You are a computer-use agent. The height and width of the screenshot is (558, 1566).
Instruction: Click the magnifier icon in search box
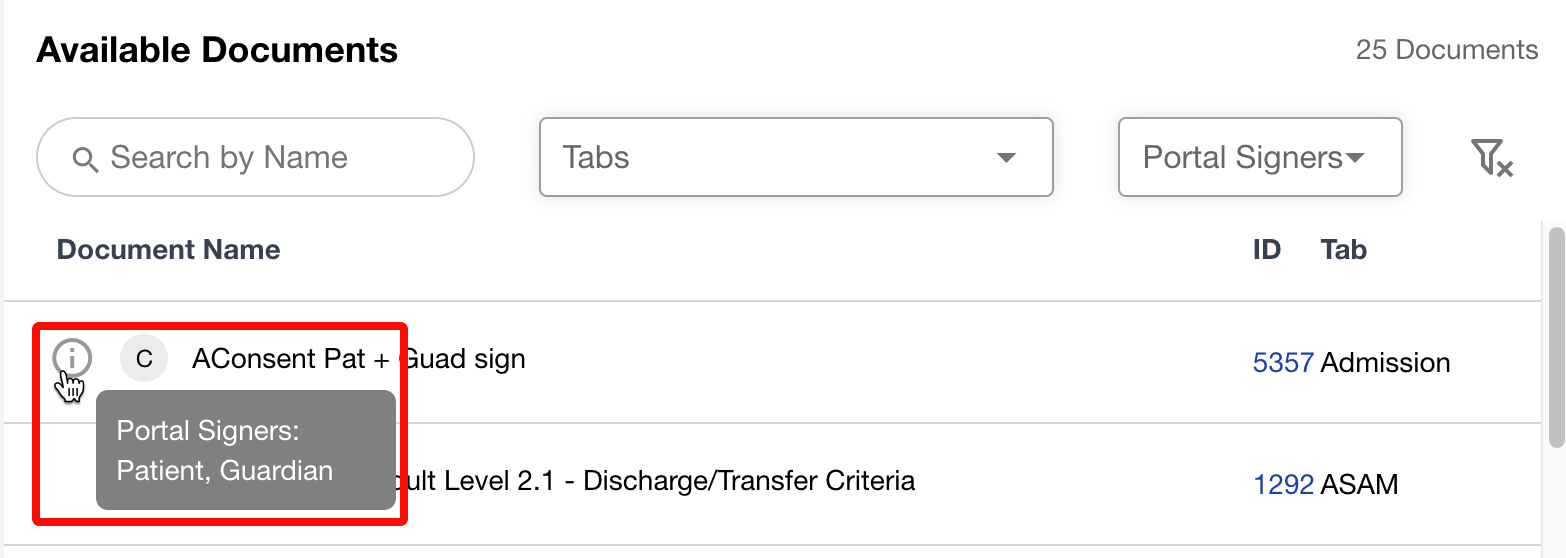tap(85, 158)
